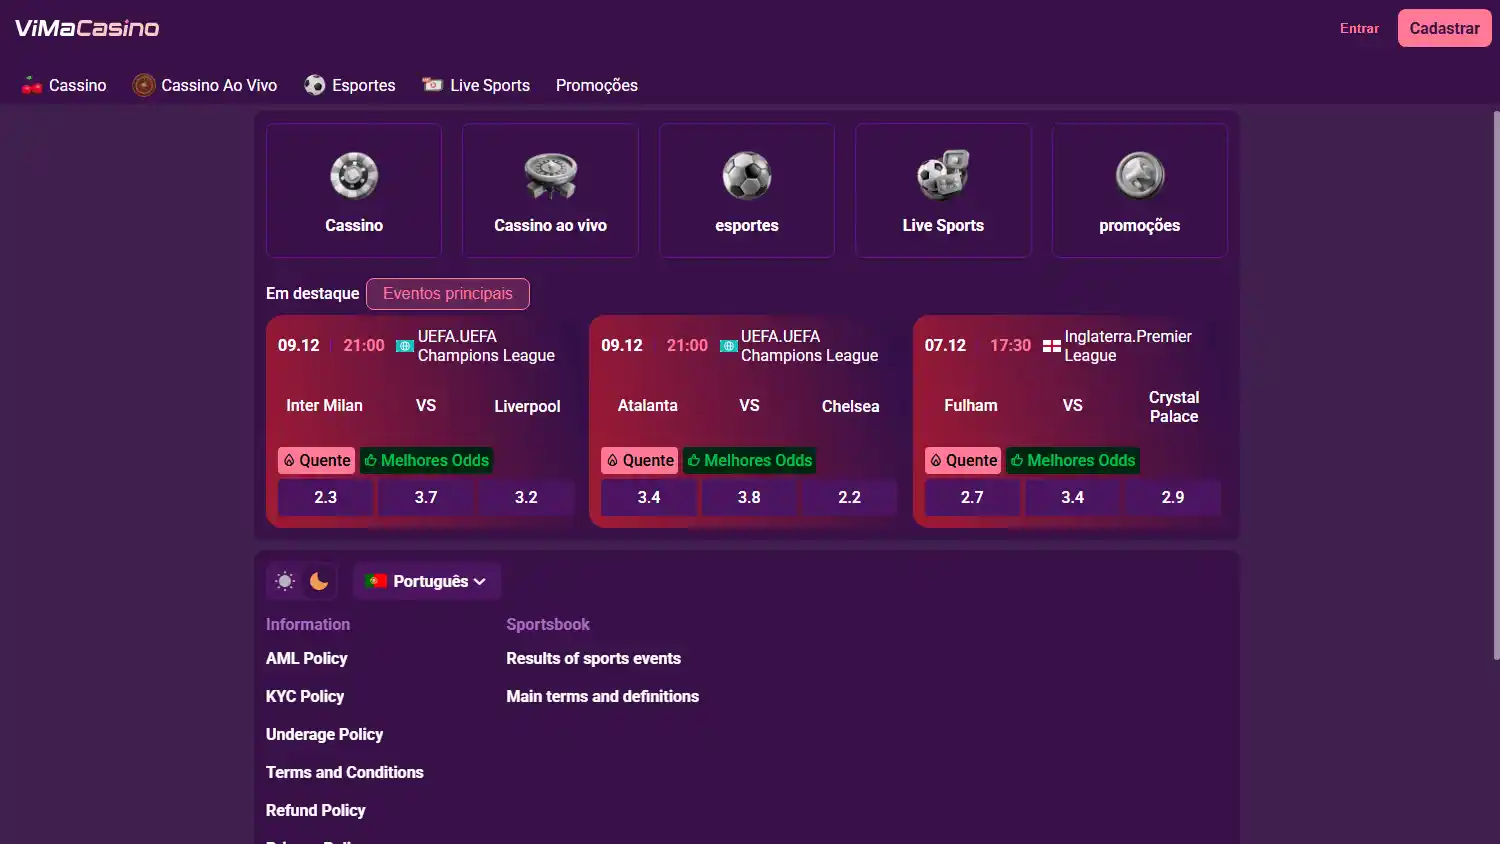Open the esportes soccer ball tile
Screen dimensions: 1500x844
point(747,190)
